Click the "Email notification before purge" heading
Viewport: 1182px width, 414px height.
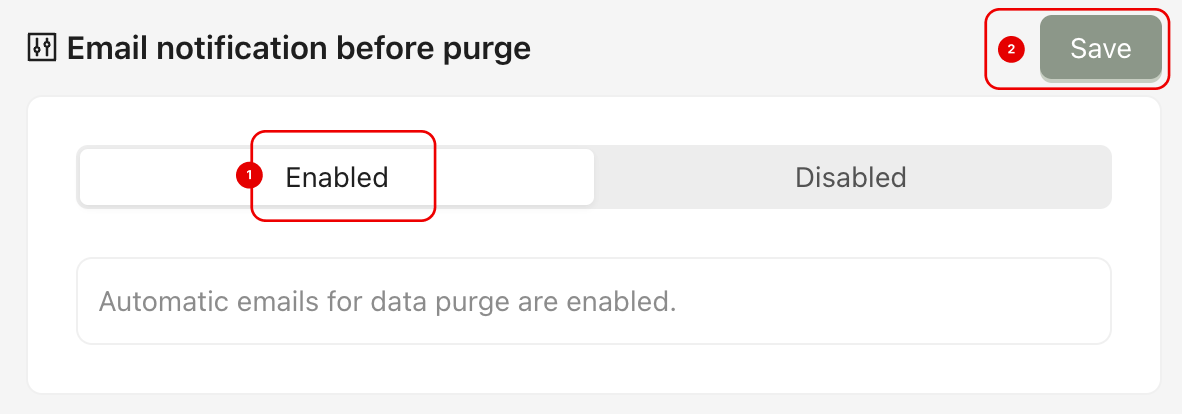click(298, 47)
